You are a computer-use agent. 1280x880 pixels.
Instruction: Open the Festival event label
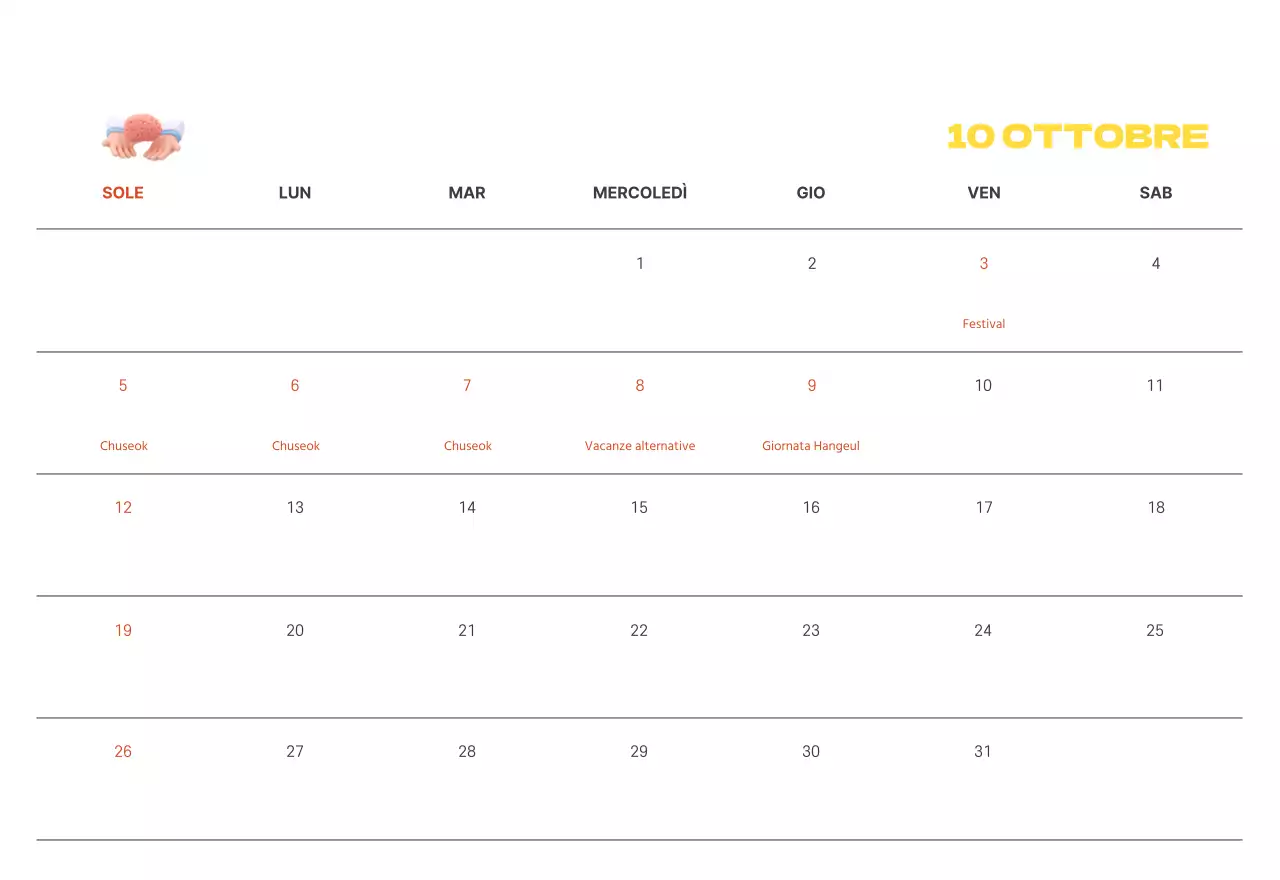[984, 324]
